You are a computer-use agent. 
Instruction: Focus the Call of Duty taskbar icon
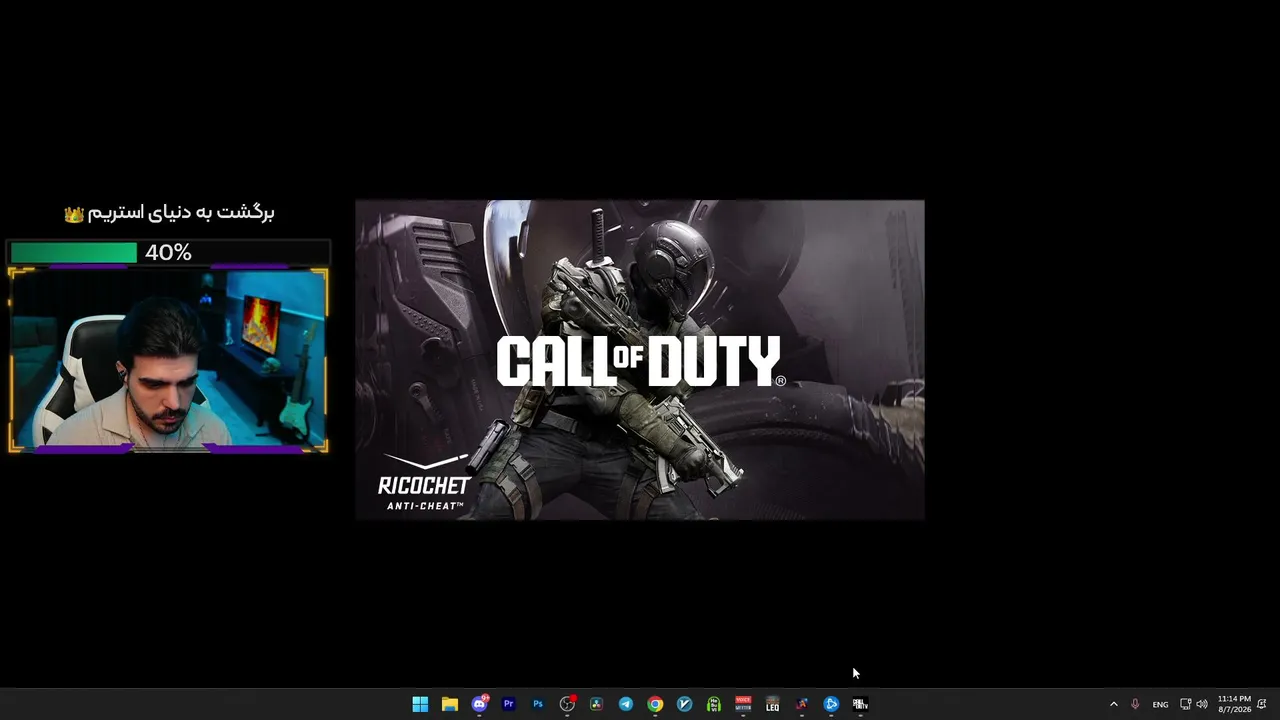860,704
